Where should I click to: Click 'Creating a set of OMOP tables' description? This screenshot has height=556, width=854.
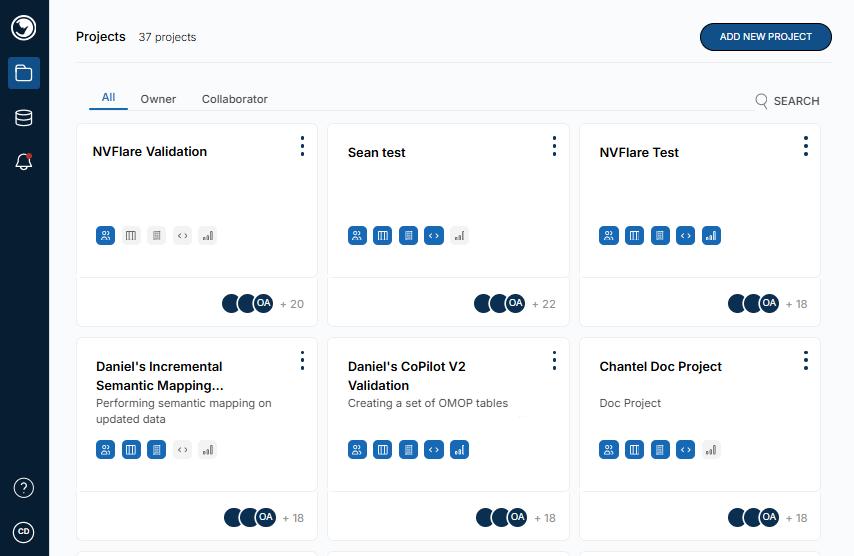click(x=428, y=404)
